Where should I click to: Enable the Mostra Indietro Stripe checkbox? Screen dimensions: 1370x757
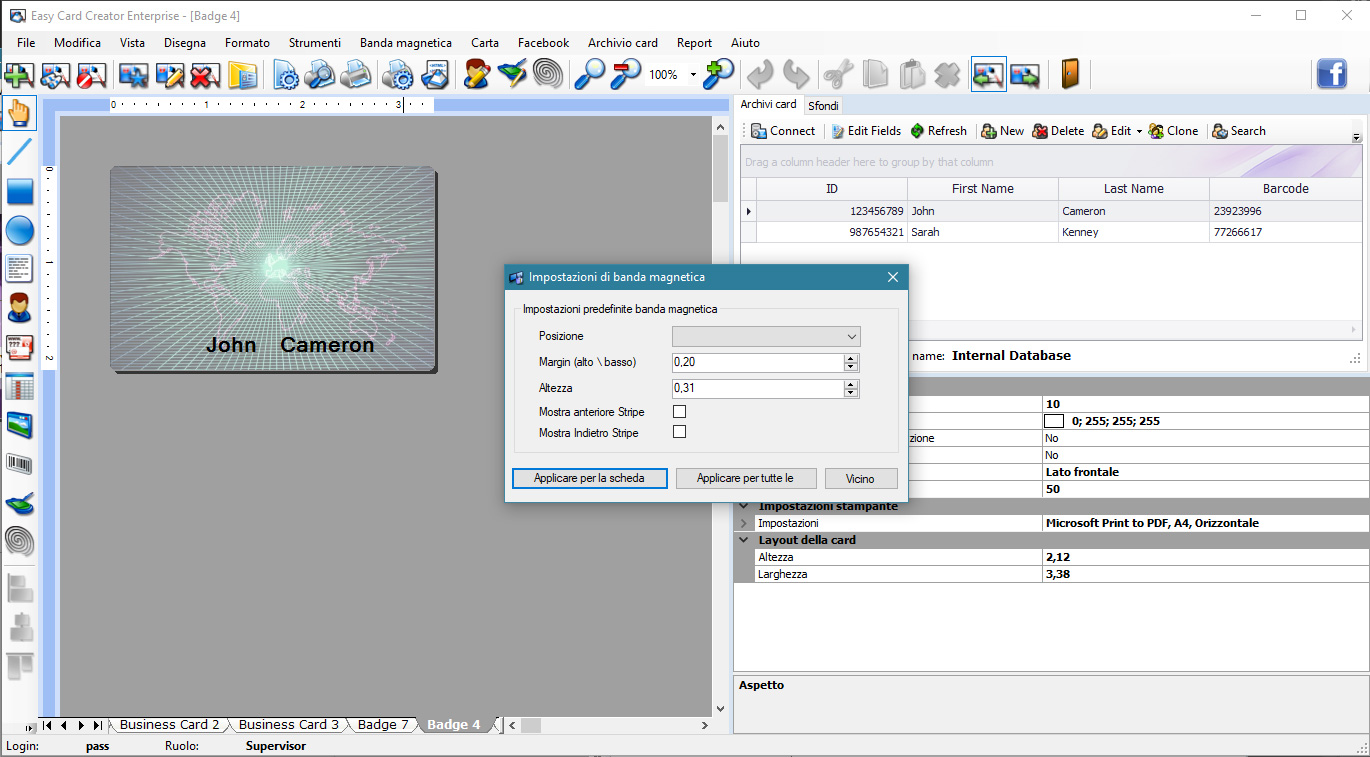(679, 432)
